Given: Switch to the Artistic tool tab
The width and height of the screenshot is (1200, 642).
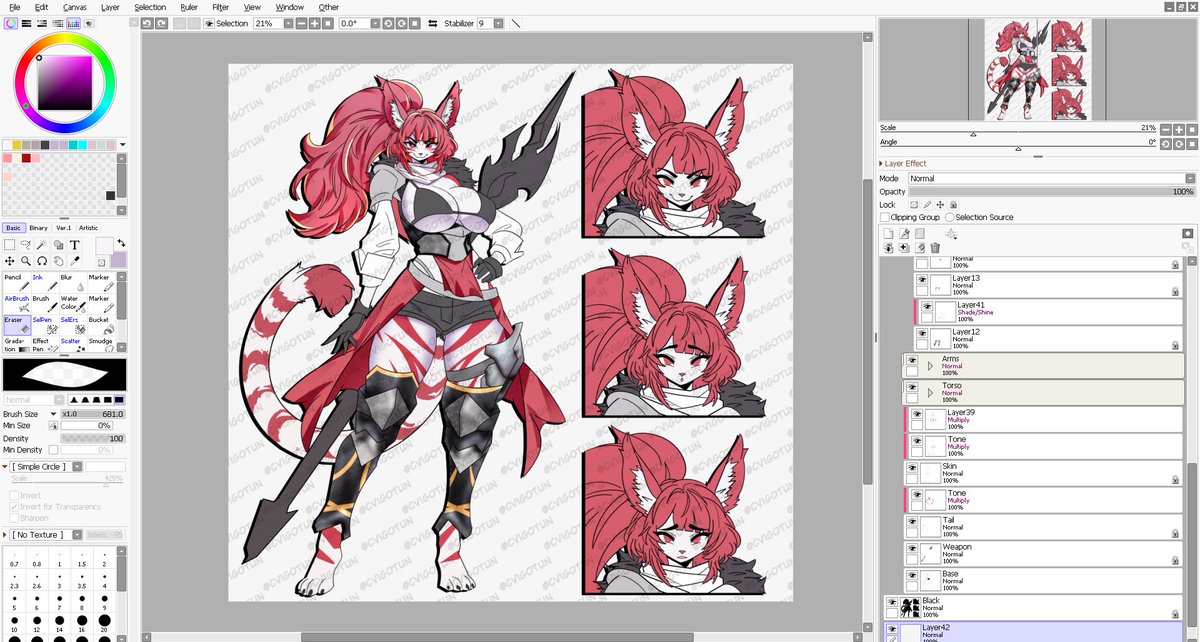Looking at the screenshot, I should pyautogui.click(x=89, y=228).
